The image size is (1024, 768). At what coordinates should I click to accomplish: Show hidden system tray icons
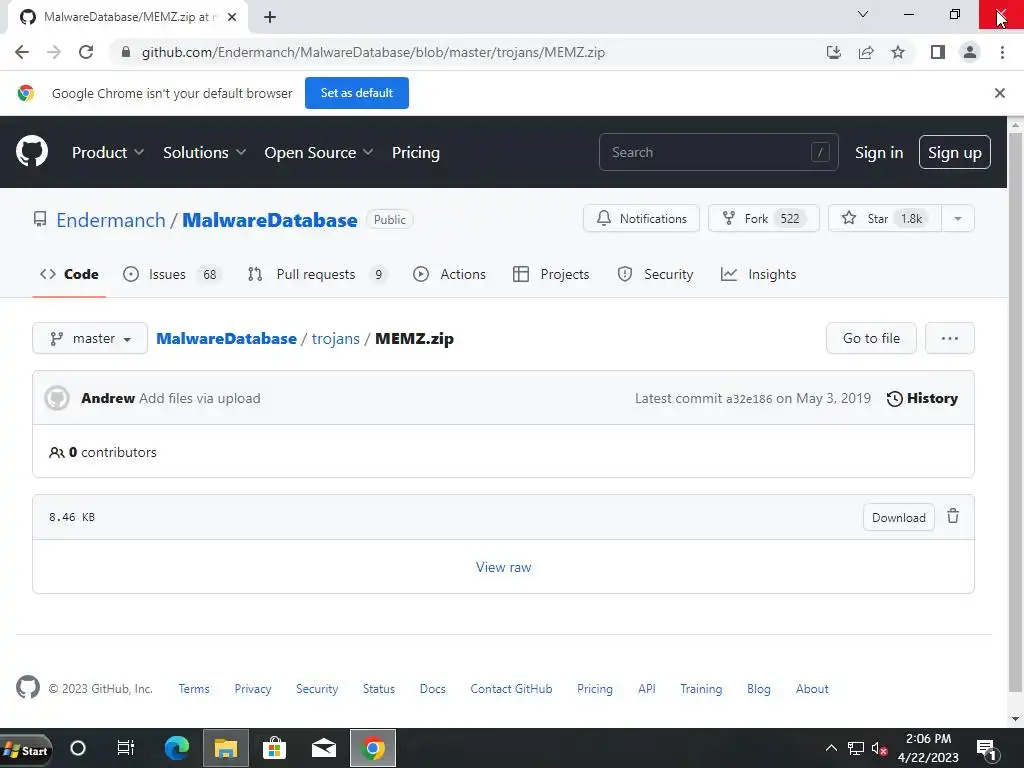[x=831, y=748]
